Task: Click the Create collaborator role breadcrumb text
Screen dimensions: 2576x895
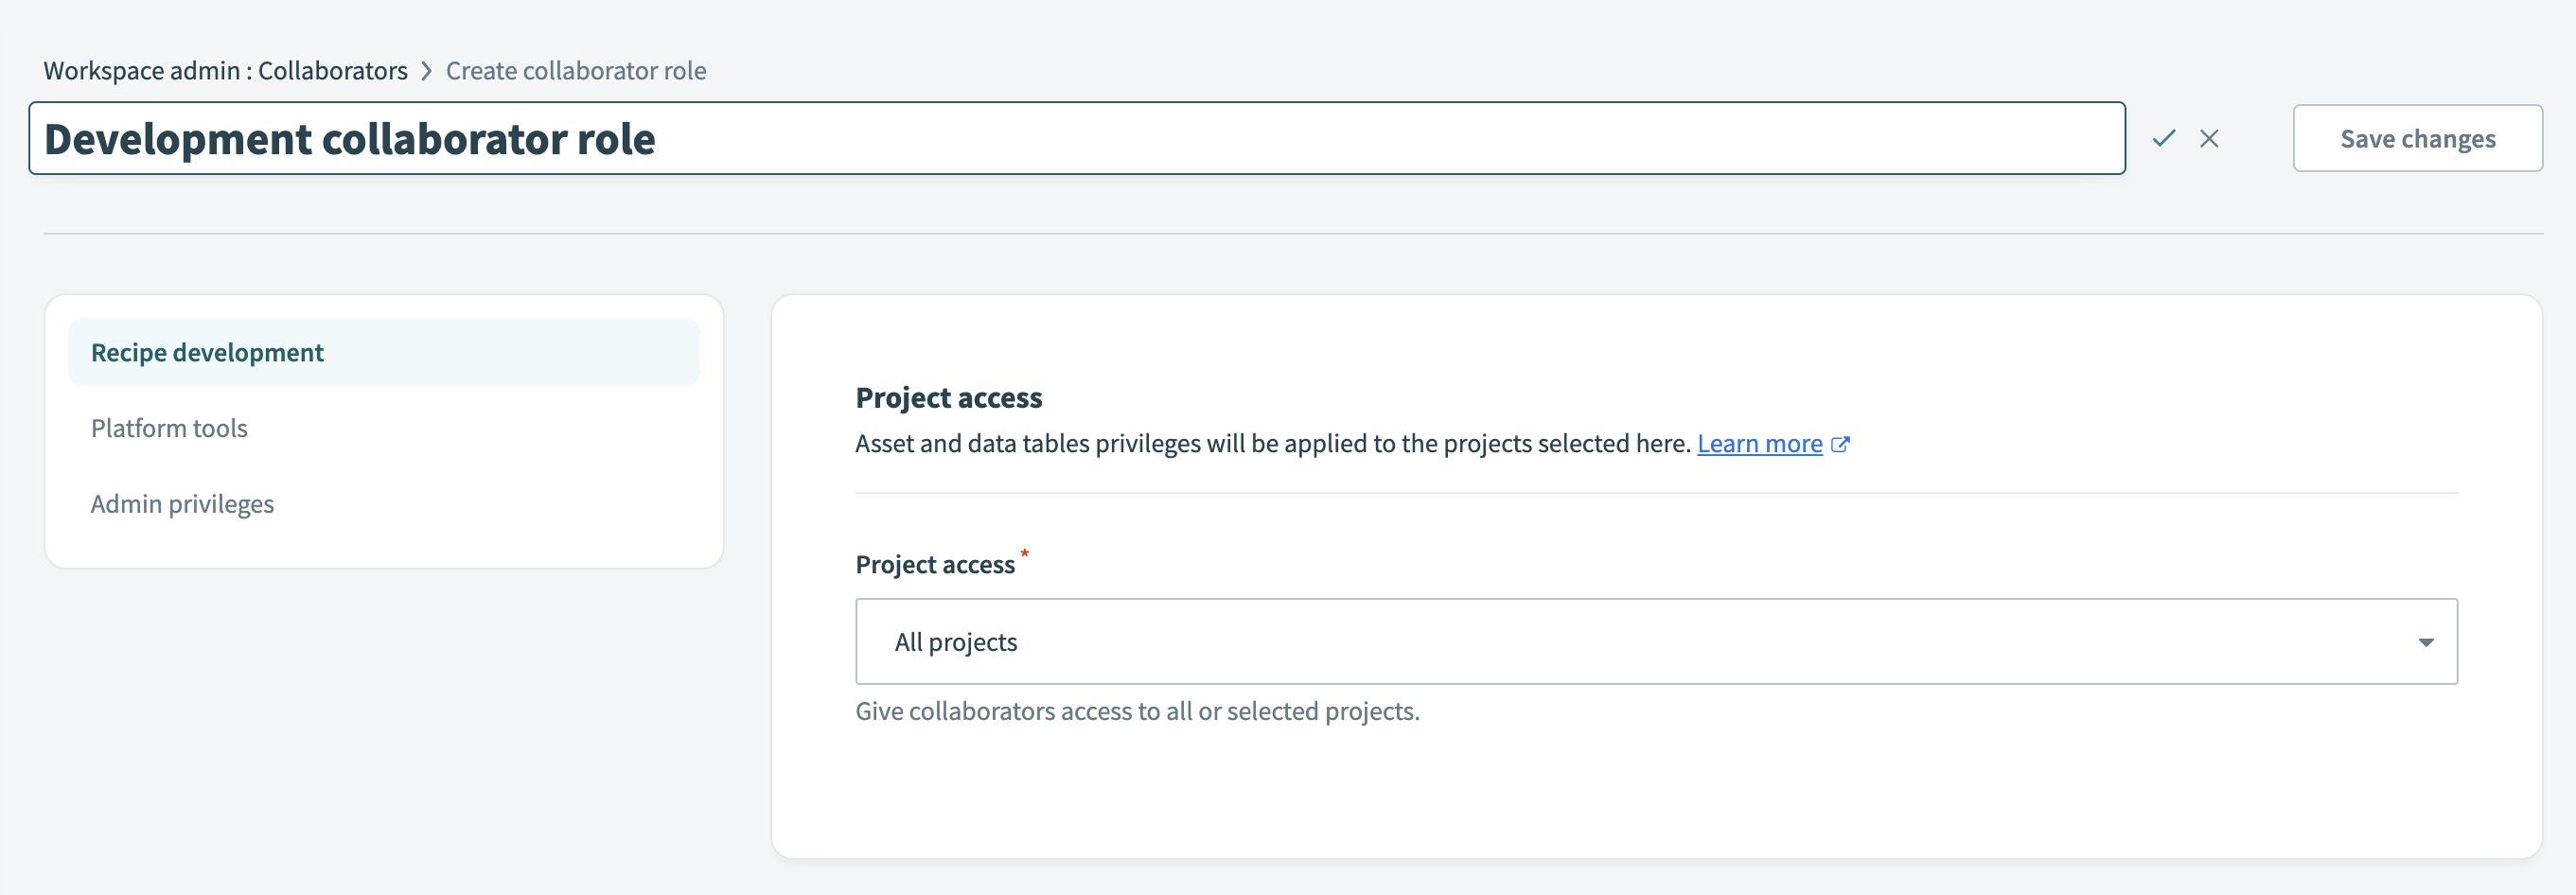Action: [x=576, y=71]
